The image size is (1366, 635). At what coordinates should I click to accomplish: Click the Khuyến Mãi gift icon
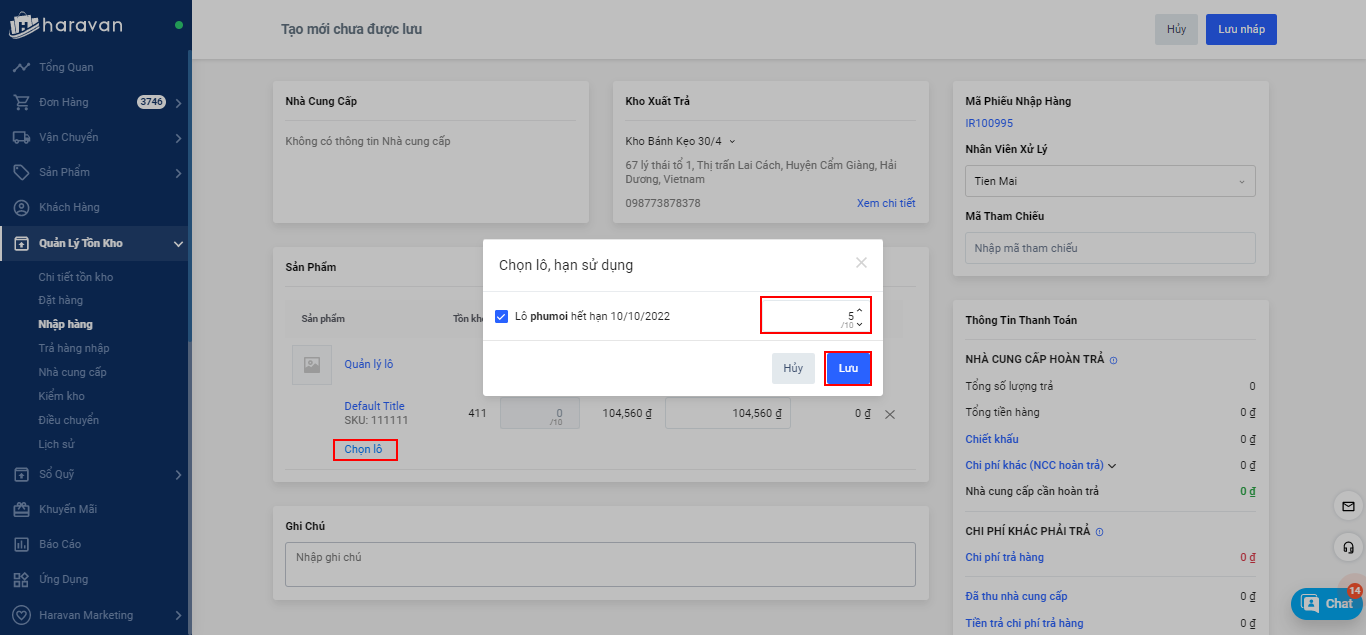click(x=21, y=509)
